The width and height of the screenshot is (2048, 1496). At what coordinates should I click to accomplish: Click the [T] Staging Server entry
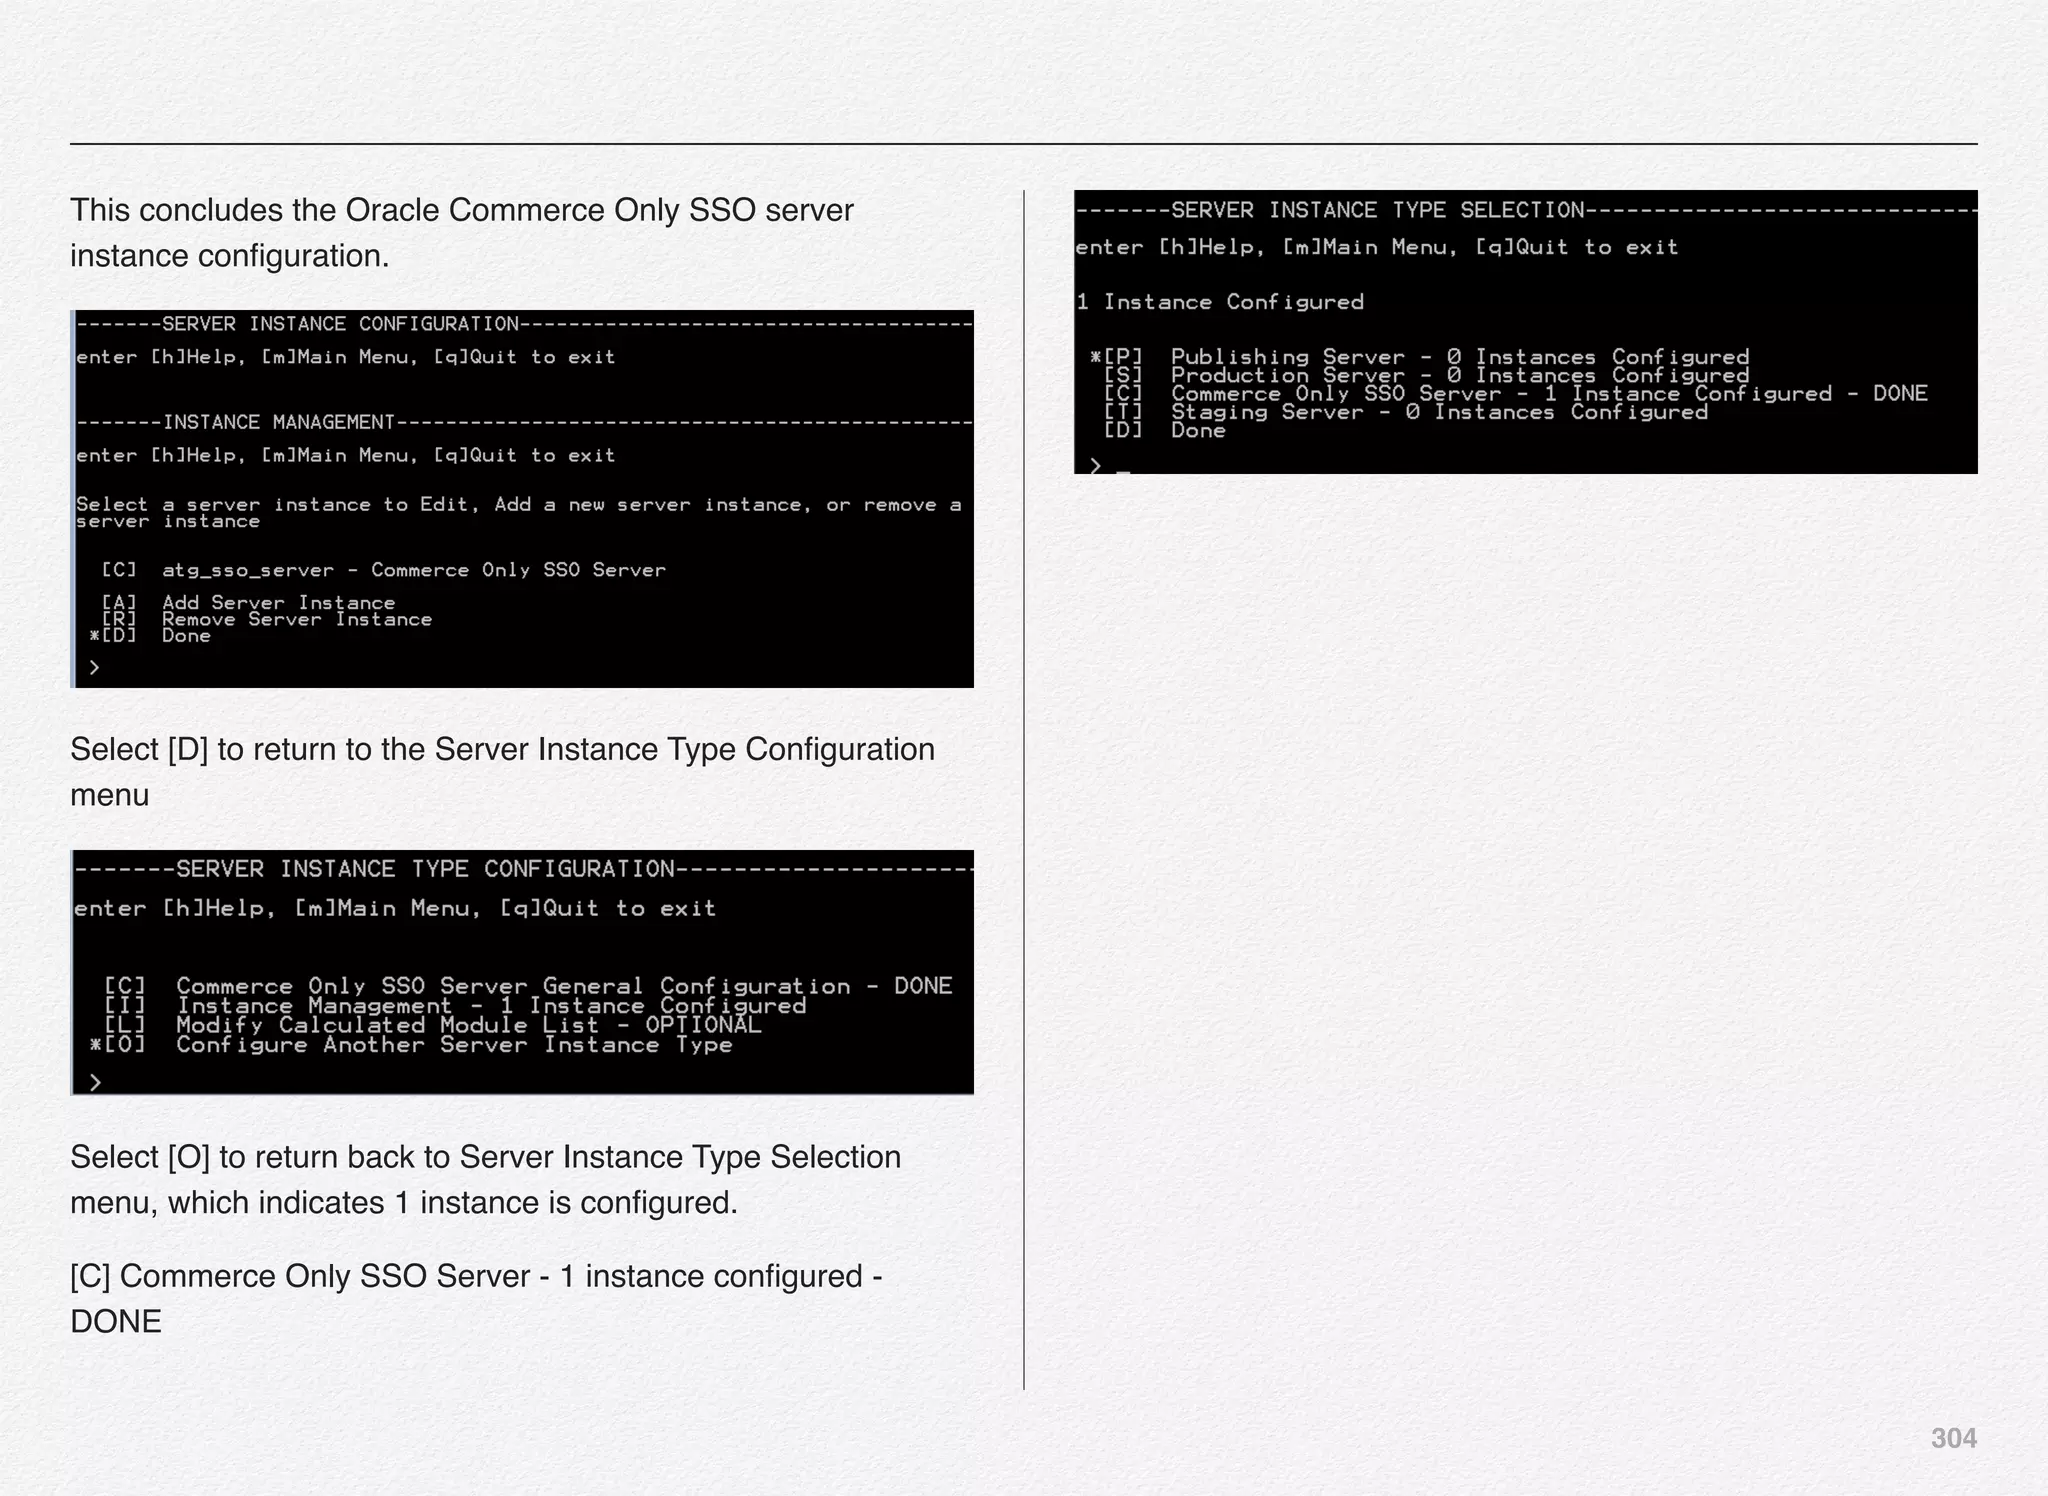point(1405,412)
